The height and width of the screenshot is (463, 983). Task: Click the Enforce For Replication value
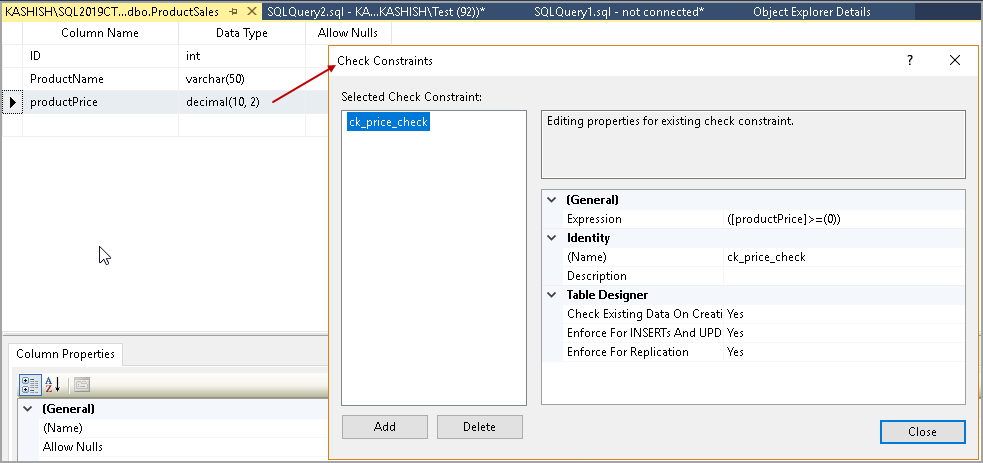[842, 352]
